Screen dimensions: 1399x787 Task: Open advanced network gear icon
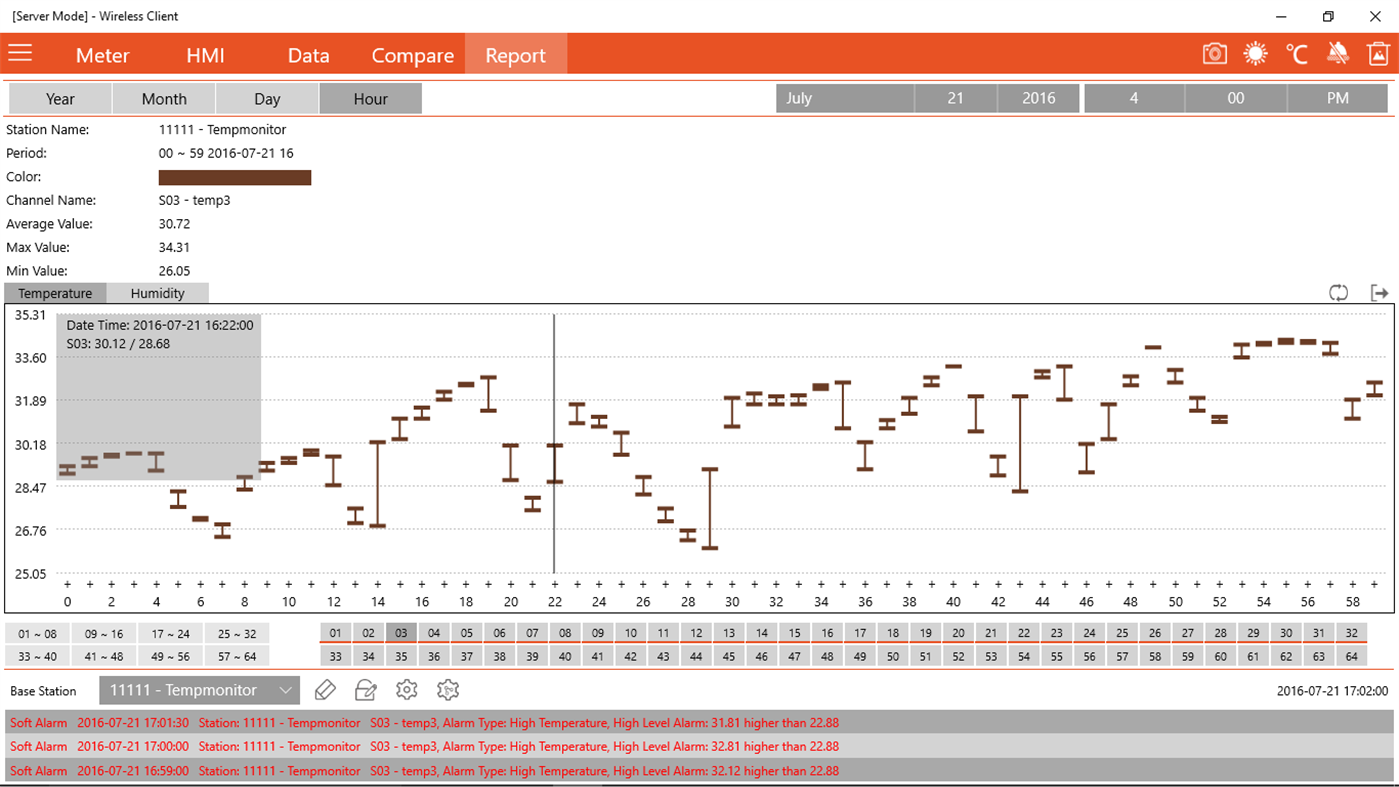(x=447, y=690)
